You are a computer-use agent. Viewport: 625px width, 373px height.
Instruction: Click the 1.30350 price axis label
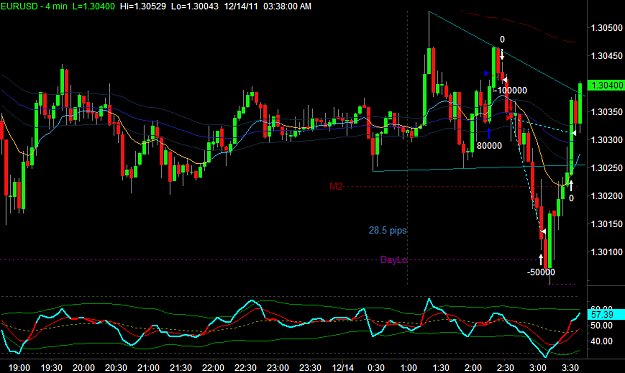(606, 112)
